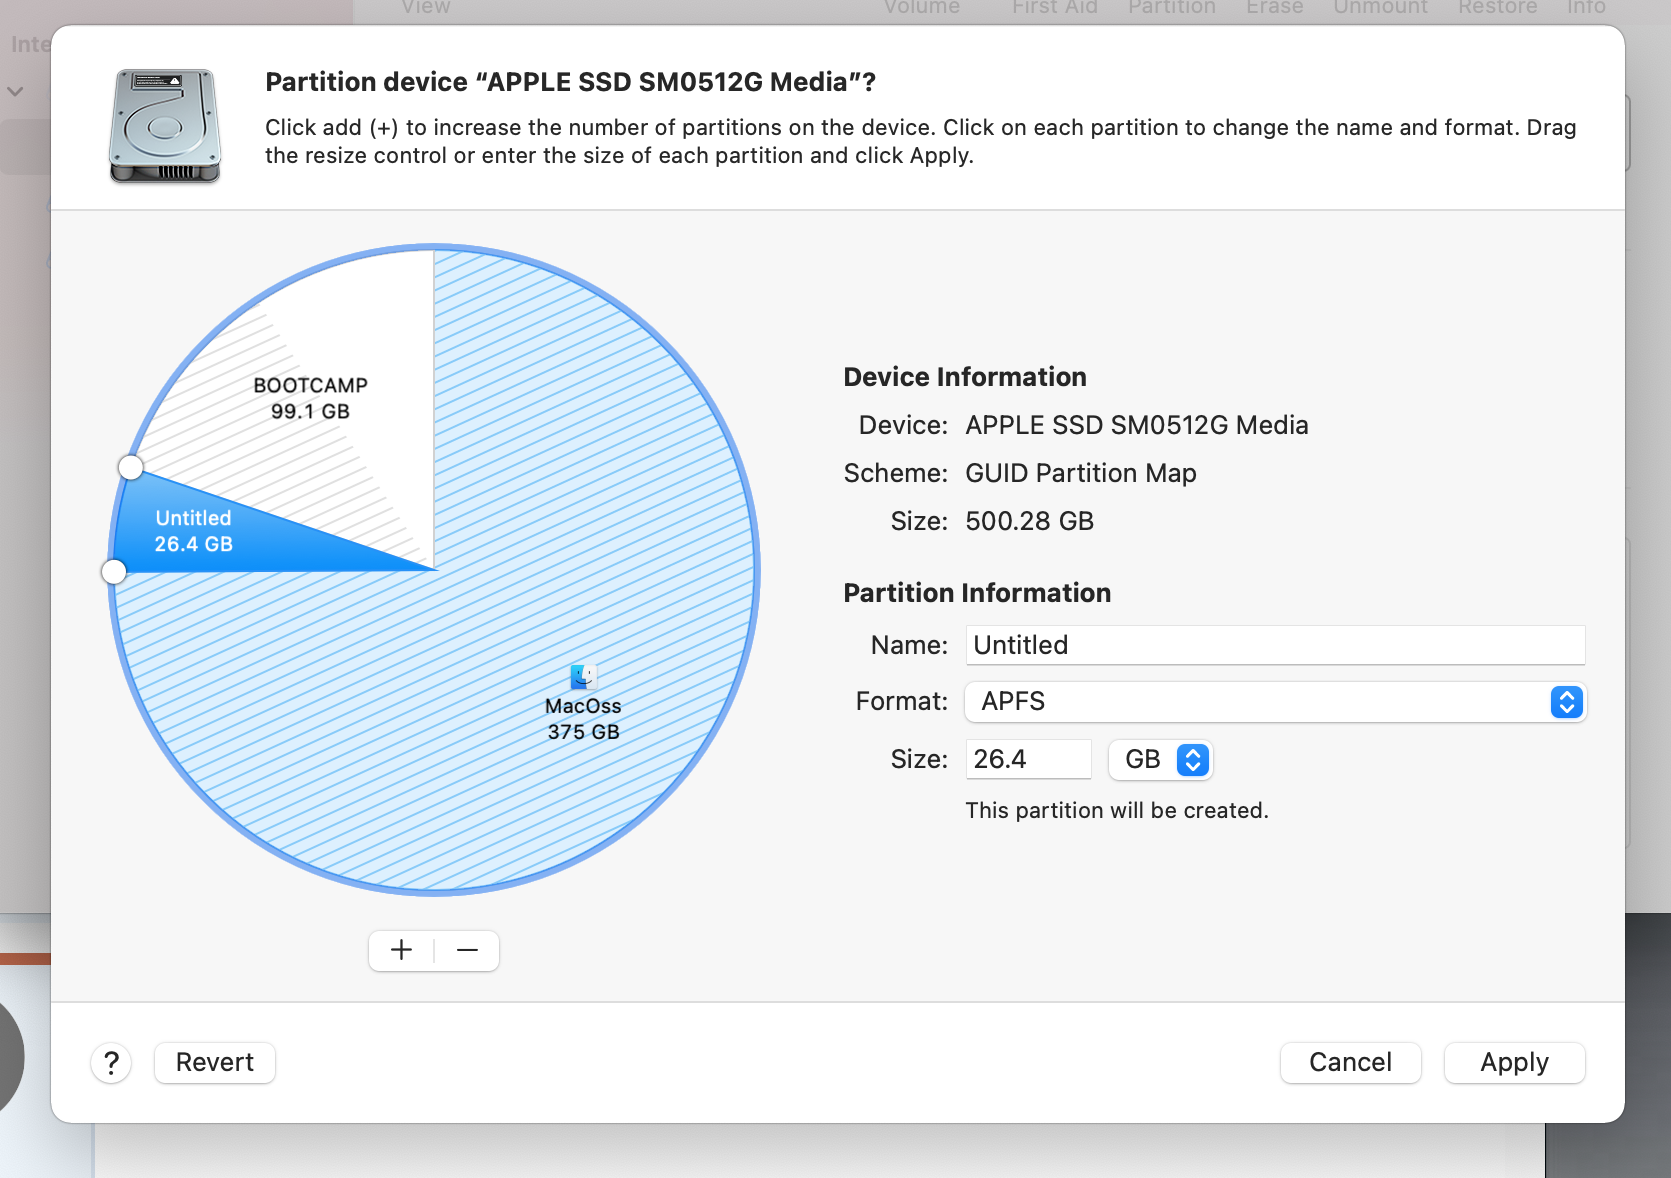
Task: Click the partition Name text field
Action: 1274,645
